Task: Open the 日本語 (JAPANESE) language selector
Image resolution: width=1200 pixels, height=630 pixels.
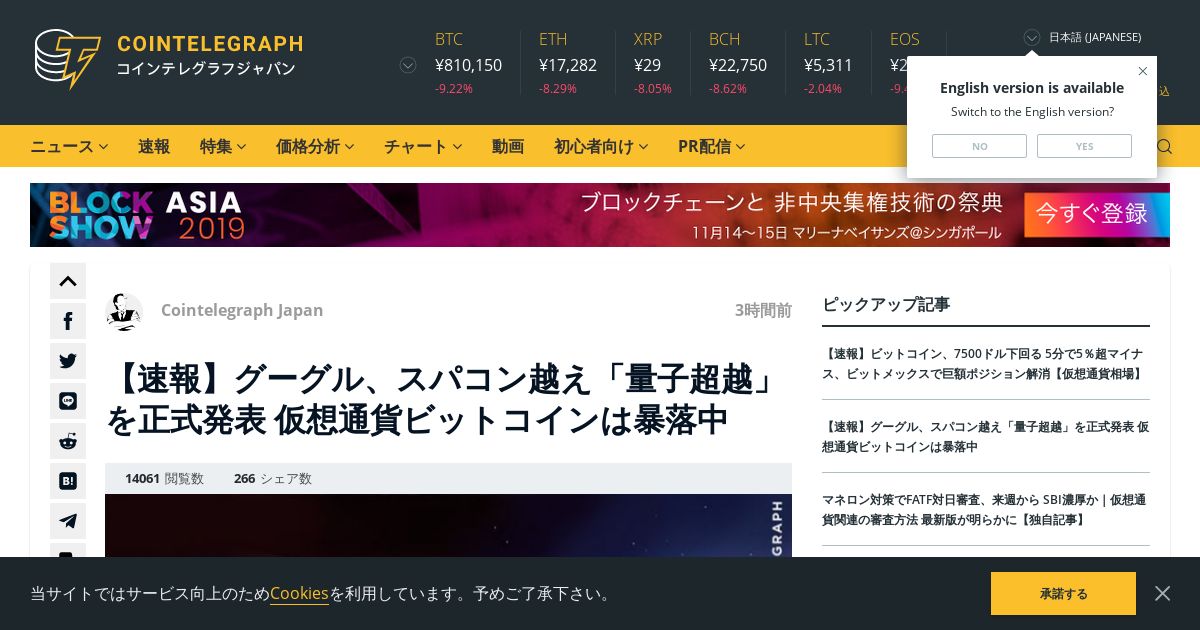Action: click(x=1082, y=37)
